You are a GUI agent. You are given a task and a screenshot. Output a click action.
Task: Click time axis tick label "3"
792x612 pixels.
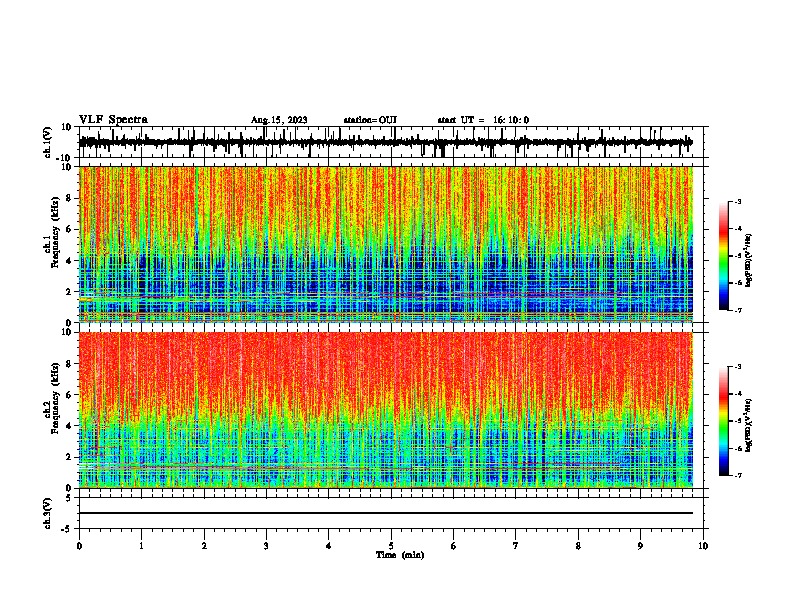266,546
